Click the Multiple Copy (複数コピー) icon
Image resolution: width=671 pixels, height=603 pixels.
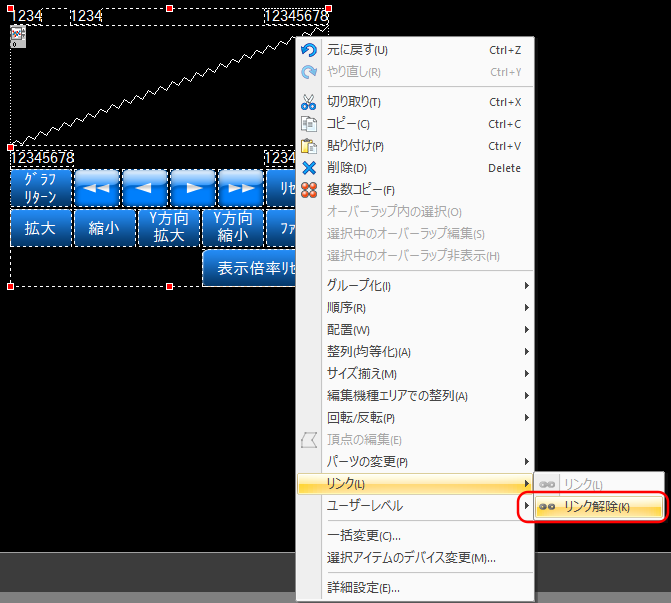click(309, 190)
